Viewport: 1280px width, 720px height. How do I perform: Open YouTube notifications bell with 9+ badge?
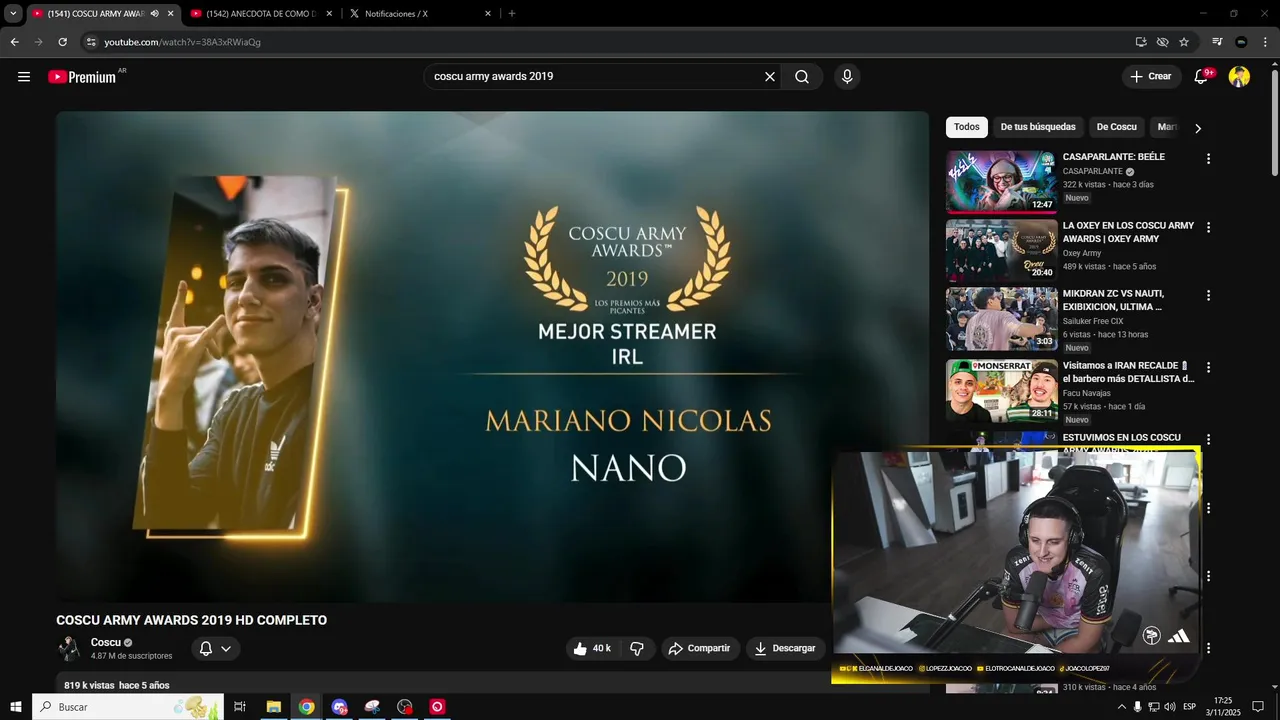click(x=1202, y=77)
